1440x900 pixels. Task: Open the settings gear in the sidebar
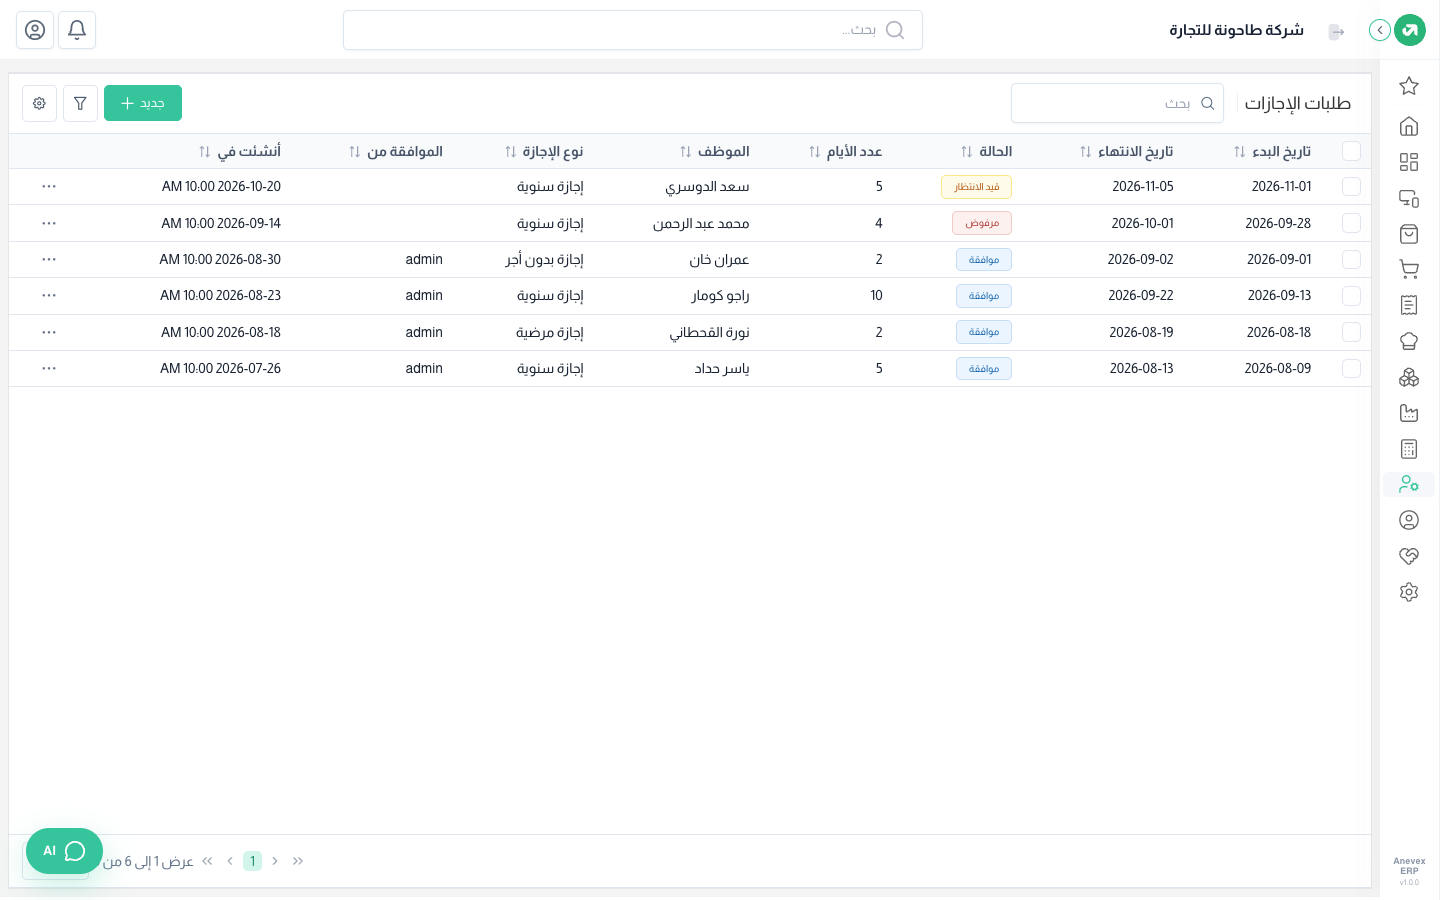click(x=1409, y=592)
